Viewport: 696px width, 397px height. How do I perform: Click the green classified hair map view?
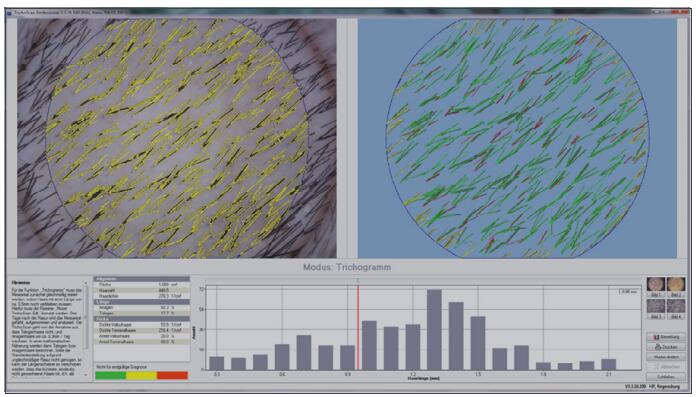517,138
